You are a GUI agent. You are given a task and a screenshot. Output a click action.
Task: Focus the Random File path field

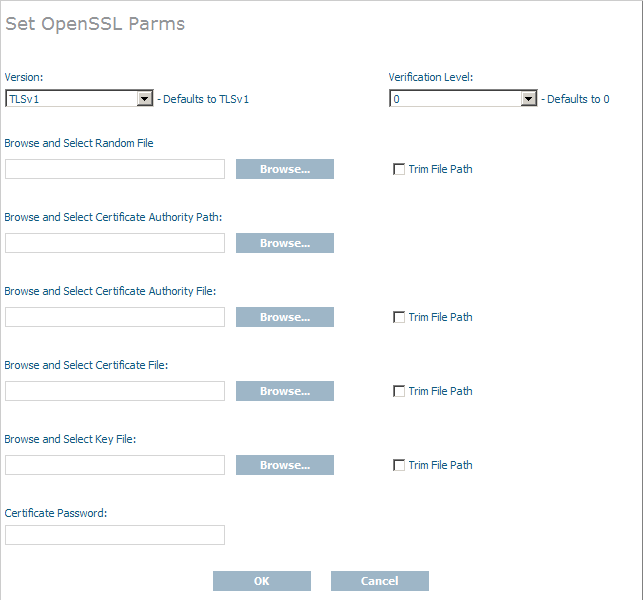(115, 169)
